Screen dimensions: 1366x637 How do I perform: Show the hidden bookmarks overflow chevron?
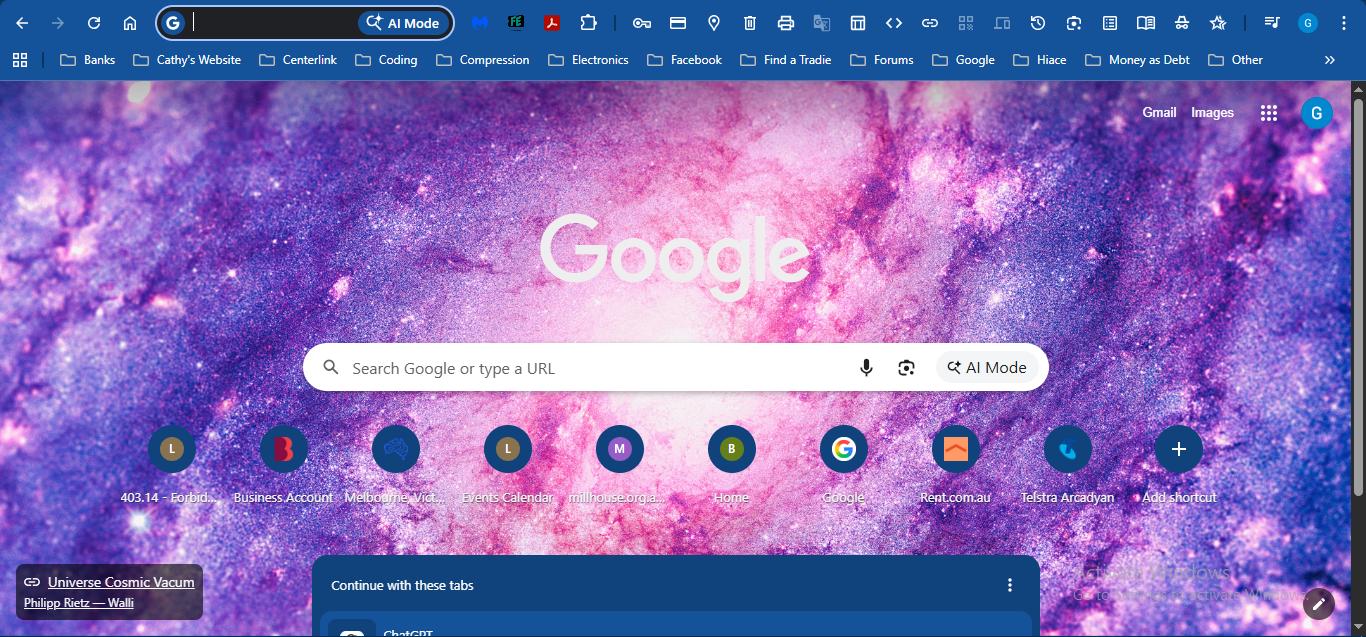click(x=1330, y=60)
